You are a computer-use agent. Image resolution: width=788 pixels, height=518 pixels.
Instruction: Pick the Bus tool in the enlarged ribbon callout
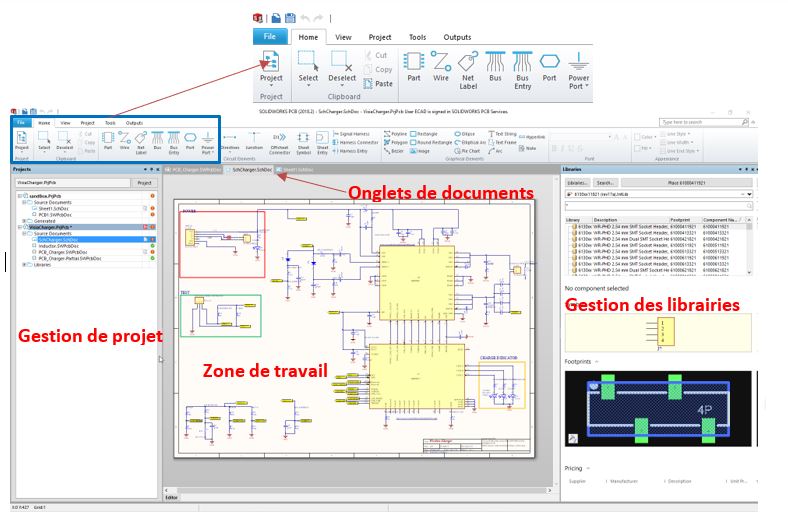pyautogui.click(x=495, y=66)
